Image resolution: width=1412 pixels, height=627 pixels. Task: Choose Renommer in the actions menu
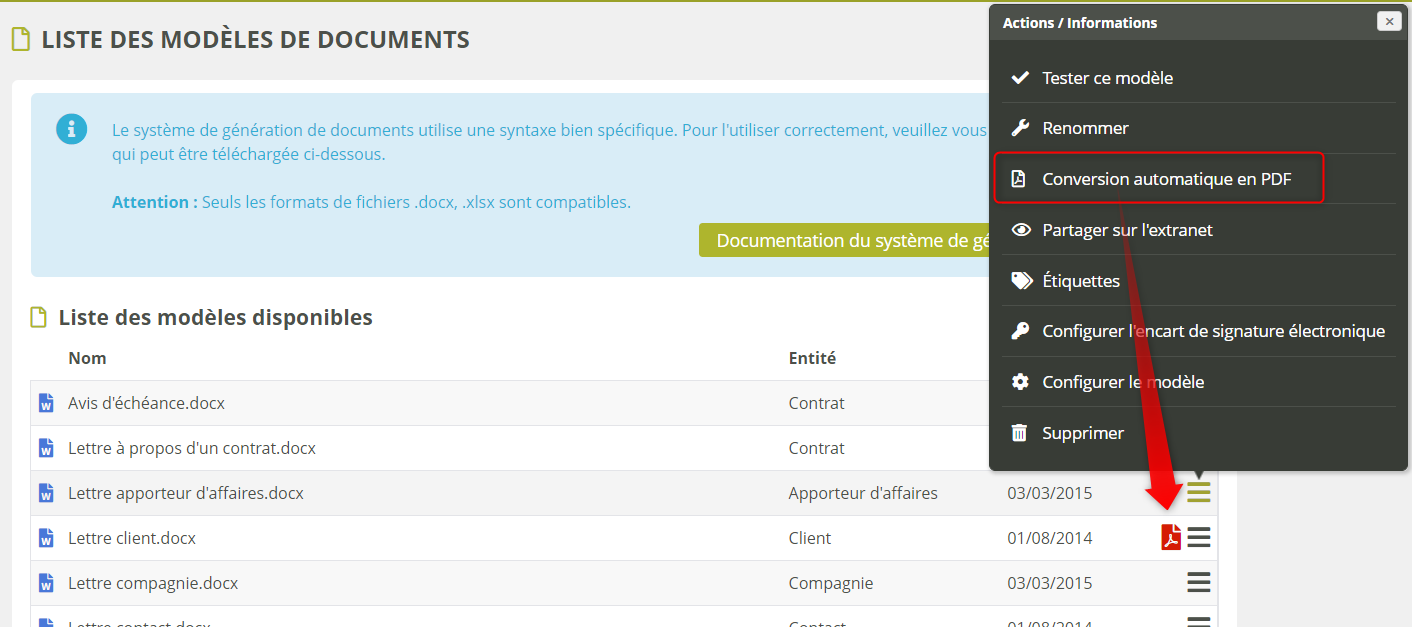pyautogui.click(x=1085, y=128)
